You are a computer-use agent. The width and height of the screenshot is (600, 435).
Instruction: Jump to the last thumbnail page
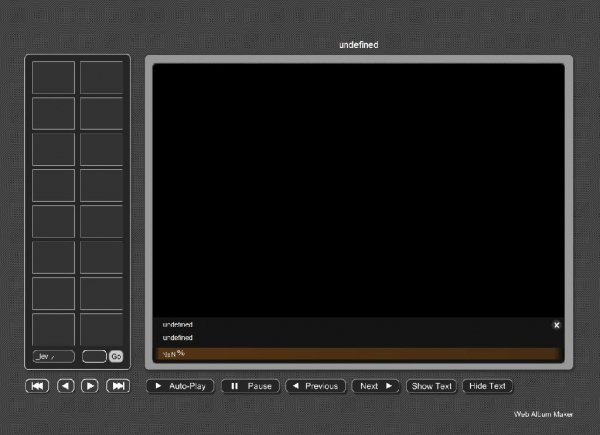pos(118,386)
